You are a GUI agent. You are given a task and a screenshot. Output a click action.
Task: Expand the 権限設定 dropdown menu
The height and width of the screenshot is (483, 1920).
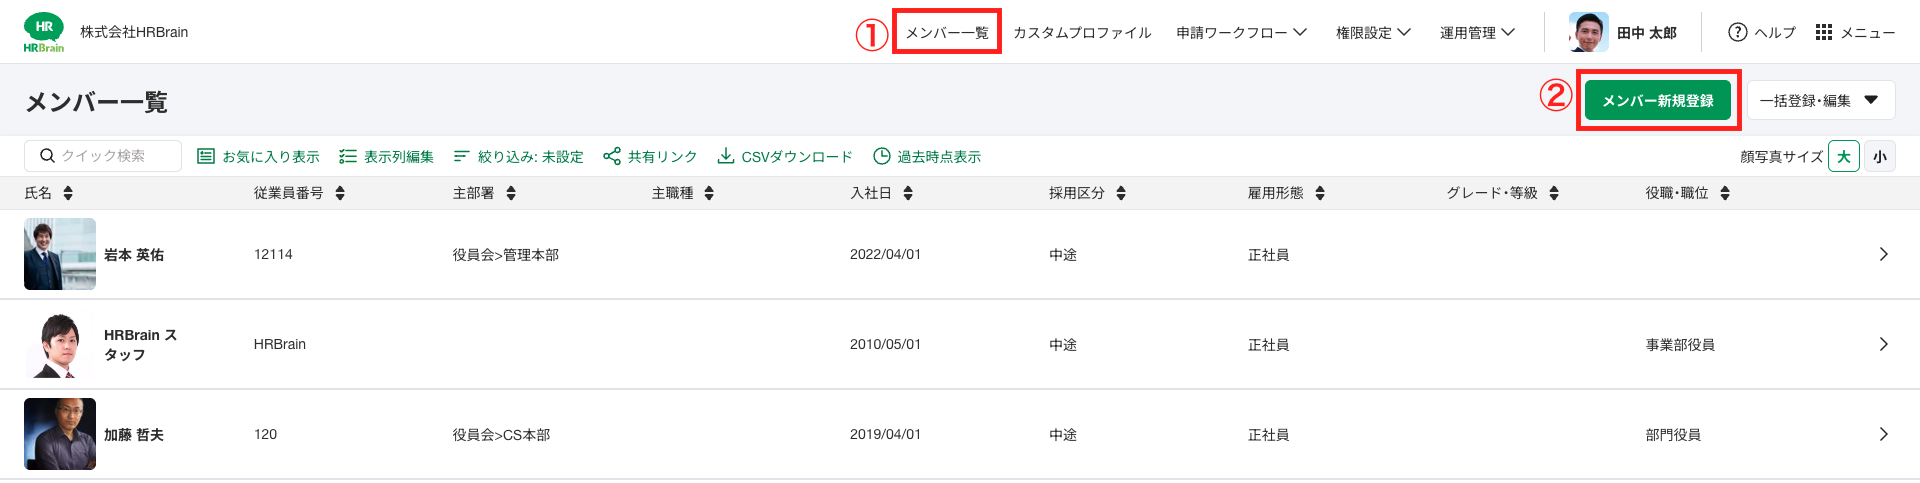[1373, 33]
